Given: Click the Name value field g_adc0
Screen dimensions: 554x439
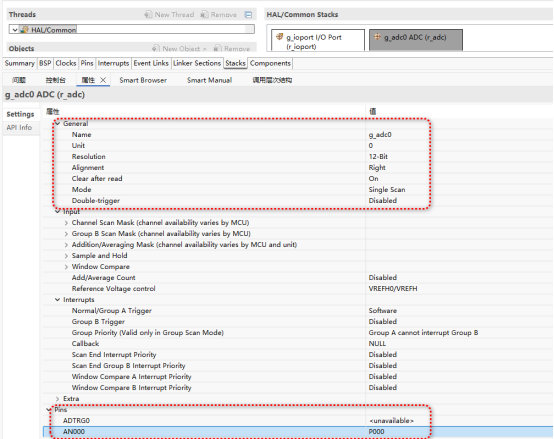Looking at the screenshot, I should pos(380,135).
